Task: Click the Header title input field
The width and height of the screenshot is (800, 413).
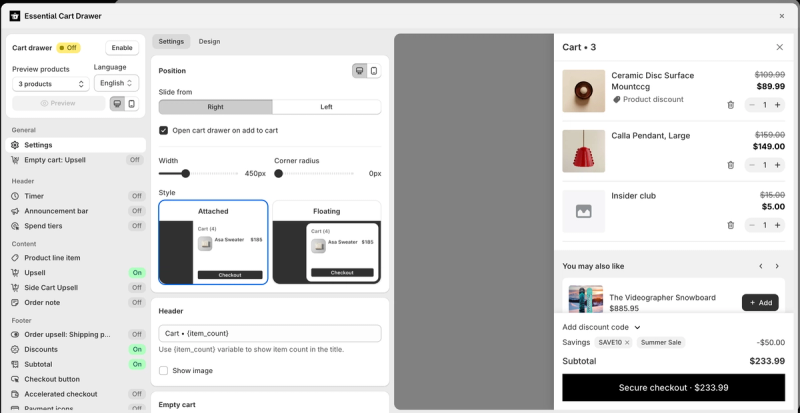Action: [270, 333]
